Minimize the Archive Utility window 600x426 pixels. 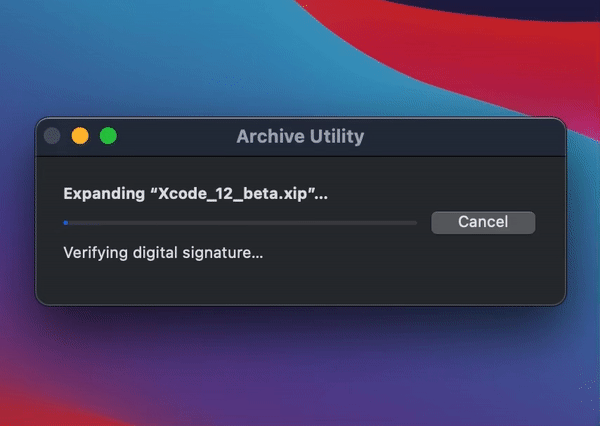click(x=80, y=136)
